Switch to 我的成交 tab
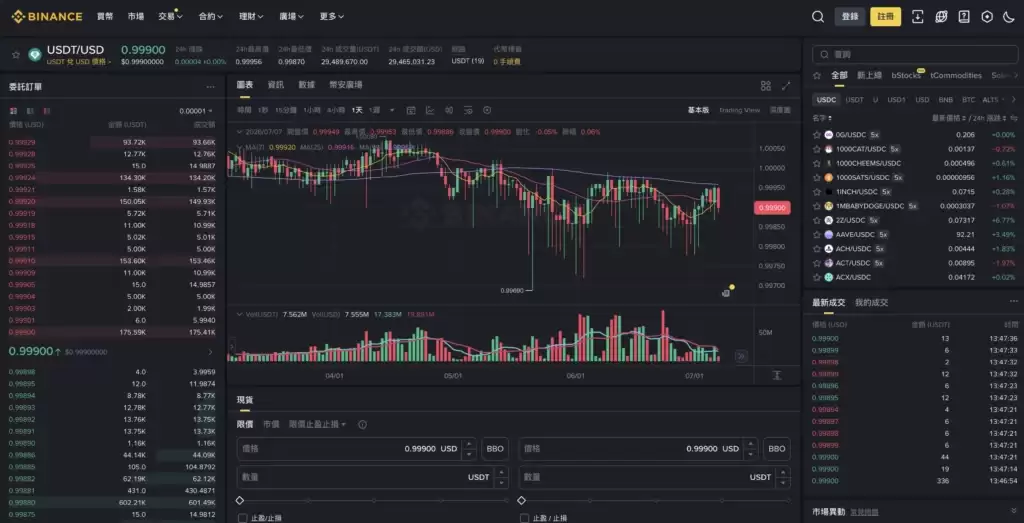The height and width of the screenshot is (523, 1024). coord(871,303)
